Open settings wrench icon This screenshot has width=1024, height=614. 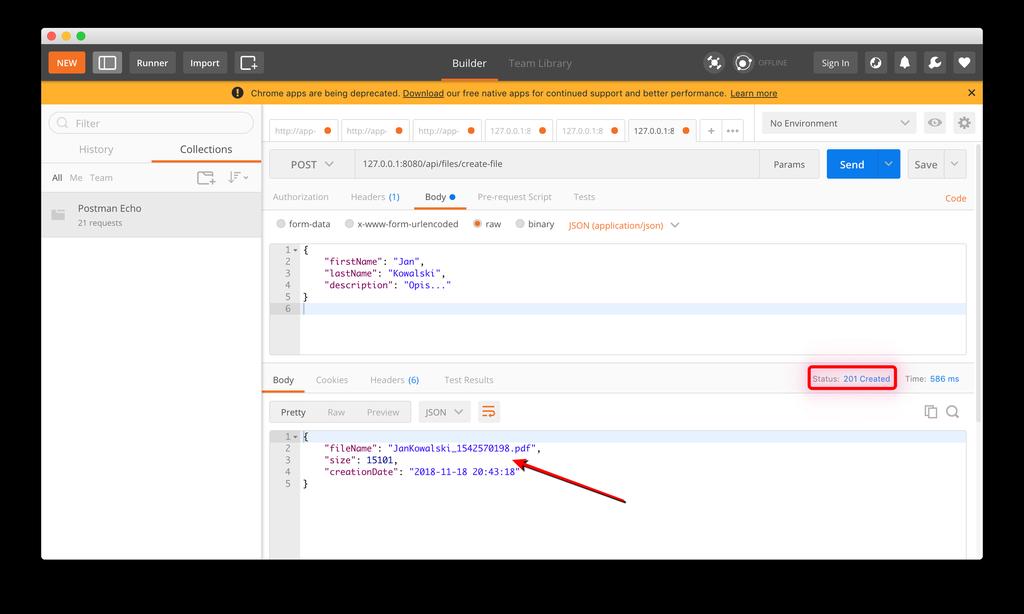(x=935, y=63)
